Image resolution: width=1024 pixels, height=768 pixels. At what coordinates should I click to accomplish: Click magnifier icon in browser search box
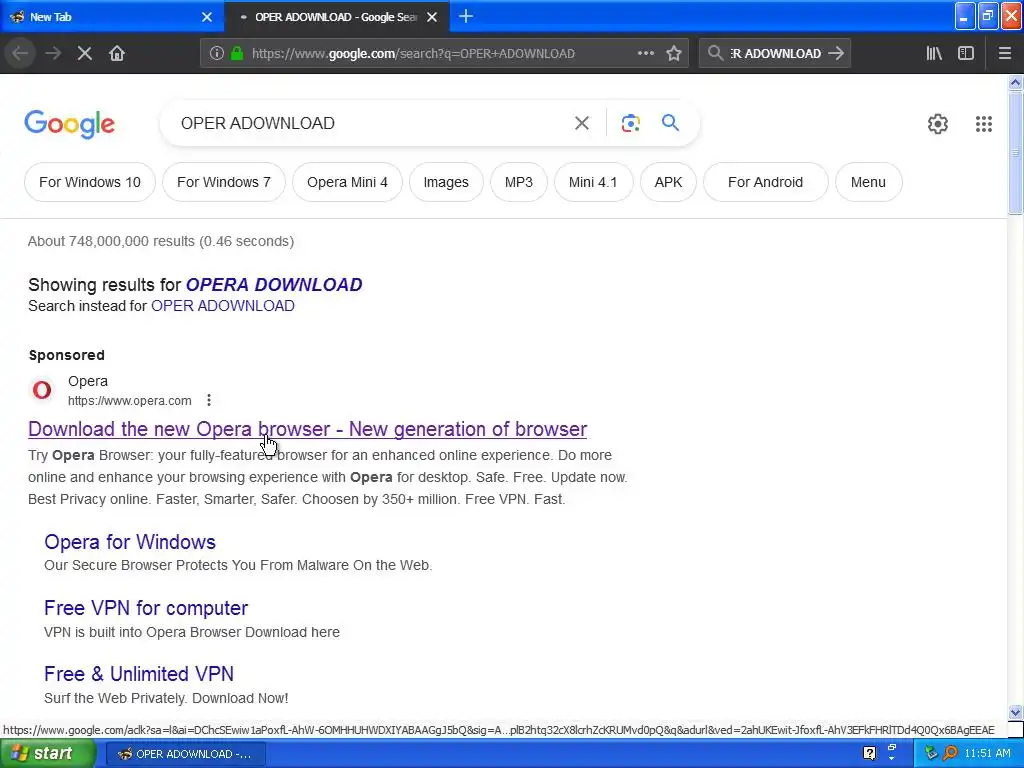pyautogui.click(x=715, y=54)
